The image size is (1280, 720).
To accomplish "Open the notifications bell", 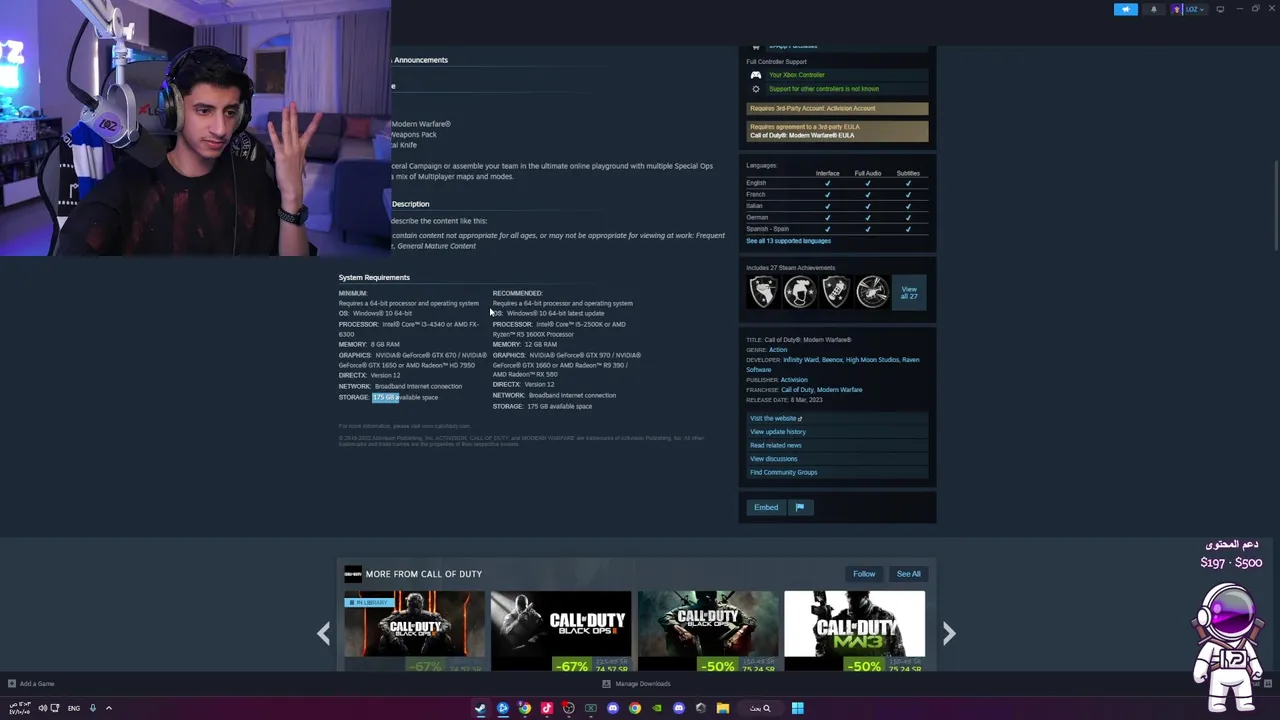I will (x=1153, y=9).
